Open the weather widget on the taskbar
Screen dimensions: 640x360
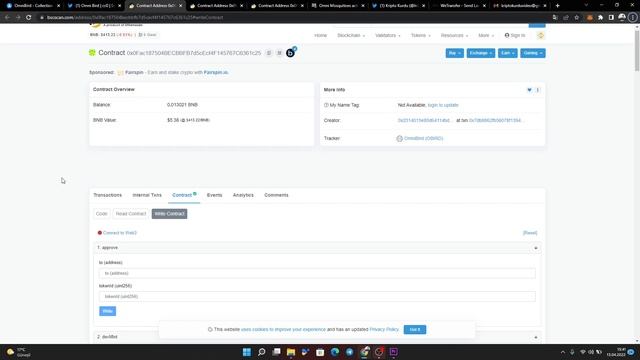(x=18, y=352)
